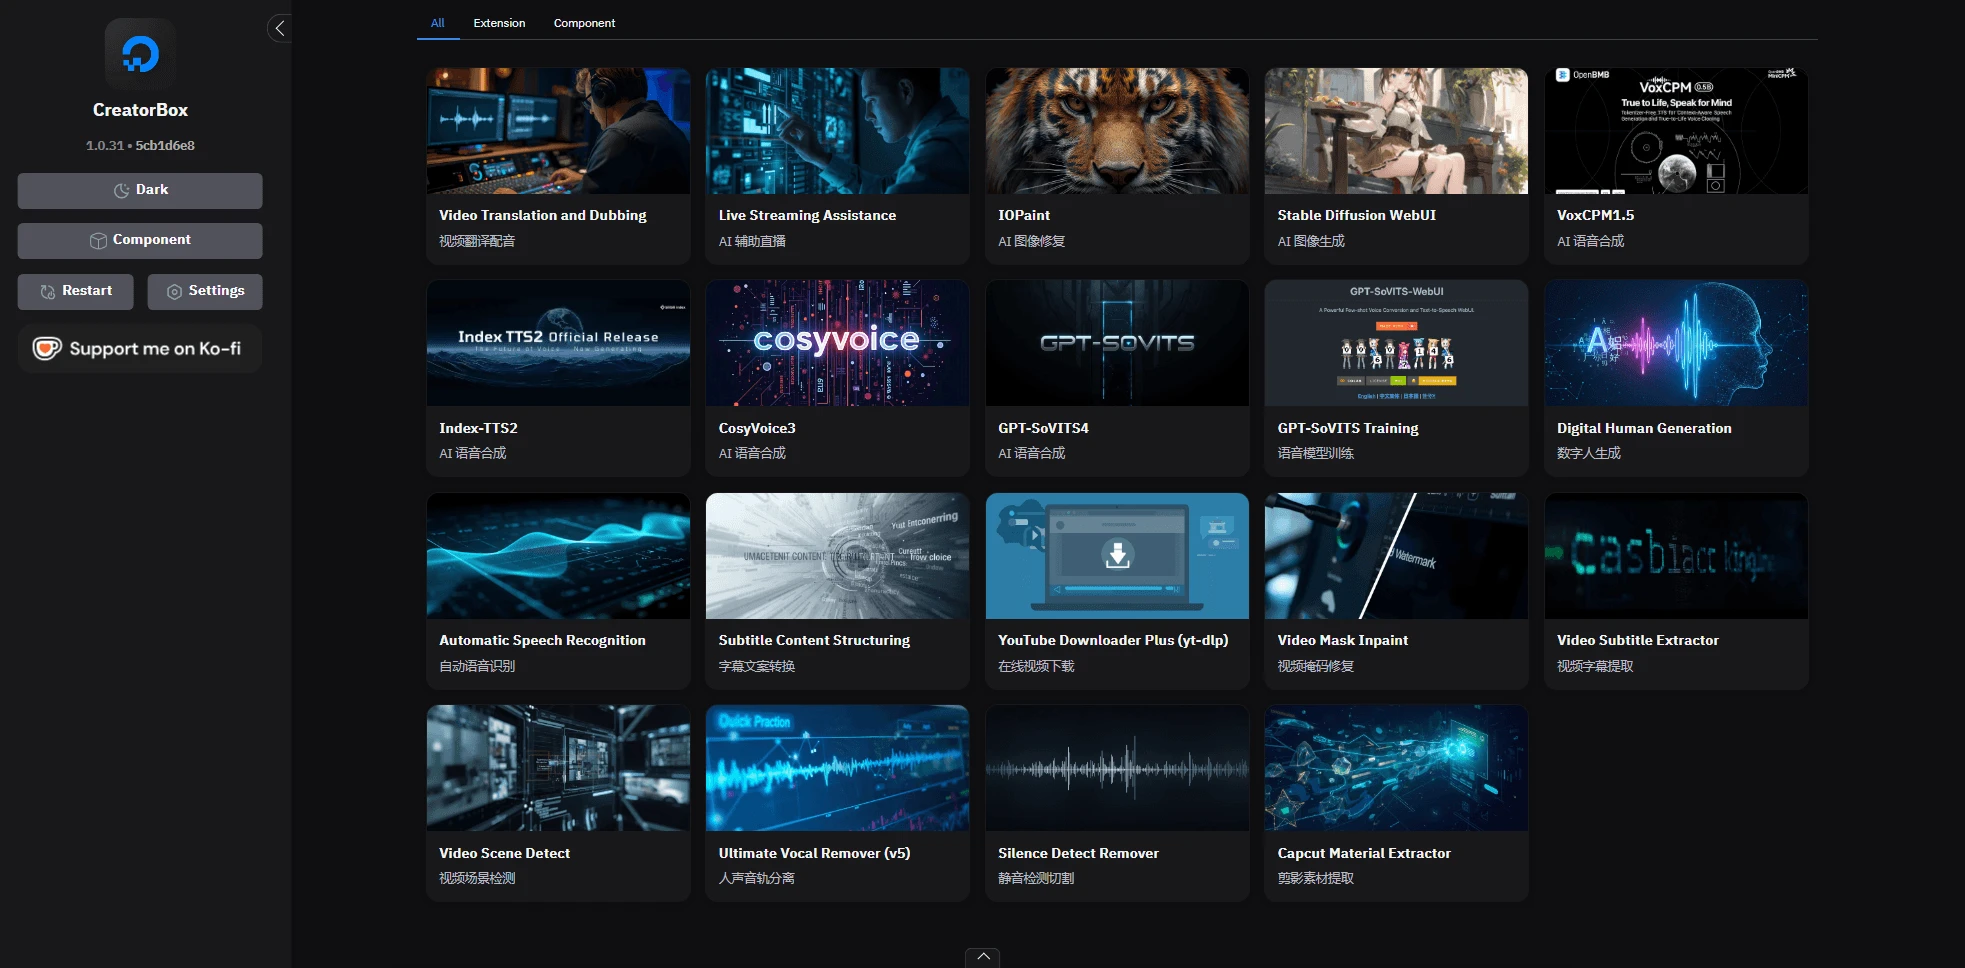
Task: Open the Component button in sidebar
Action: 140,240
